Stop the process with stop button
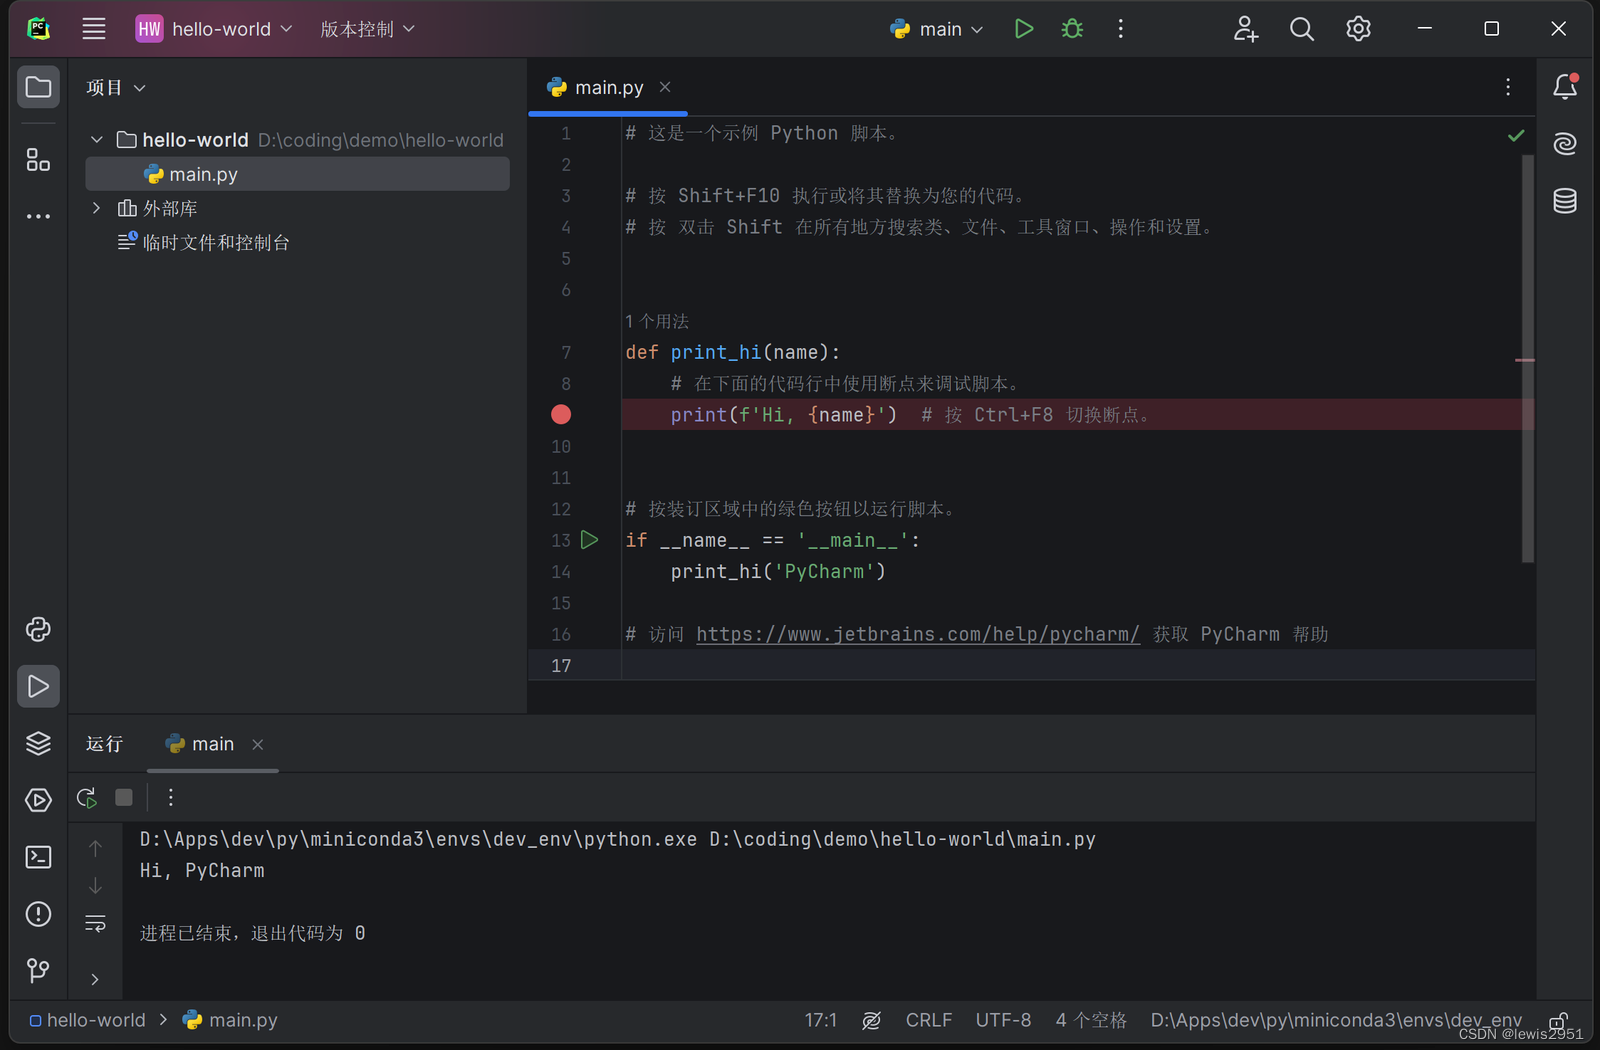This screenshot has height=1050, width=1600. coord(124,797)
